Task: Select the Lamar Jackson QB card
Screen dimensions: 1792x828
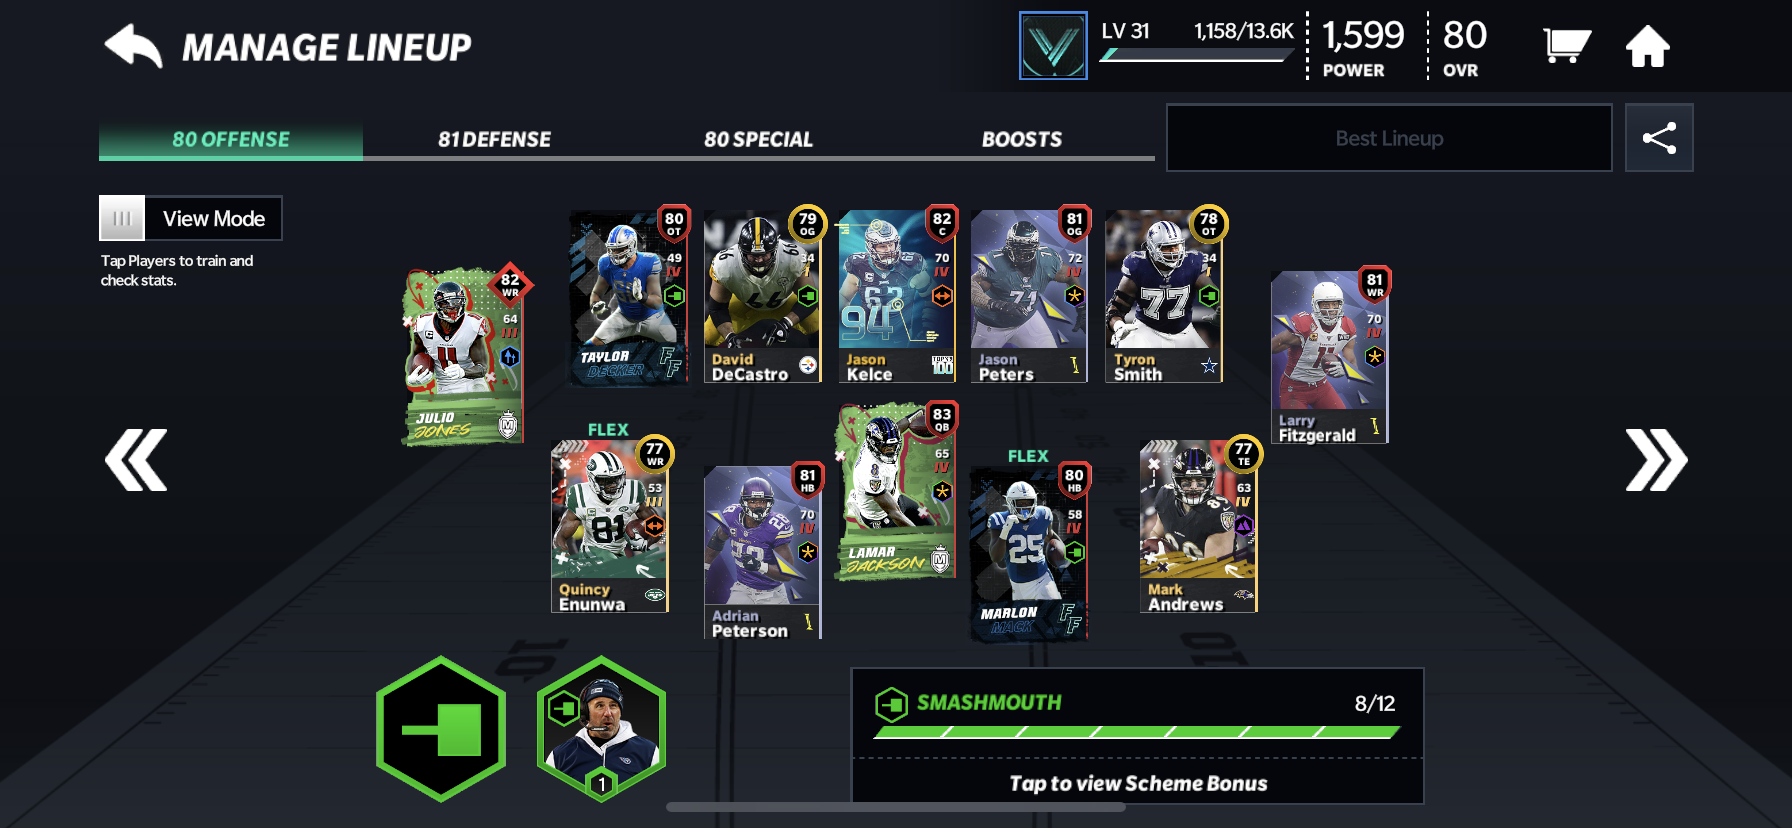Action: pyautogui.click(x=895, y=492)
